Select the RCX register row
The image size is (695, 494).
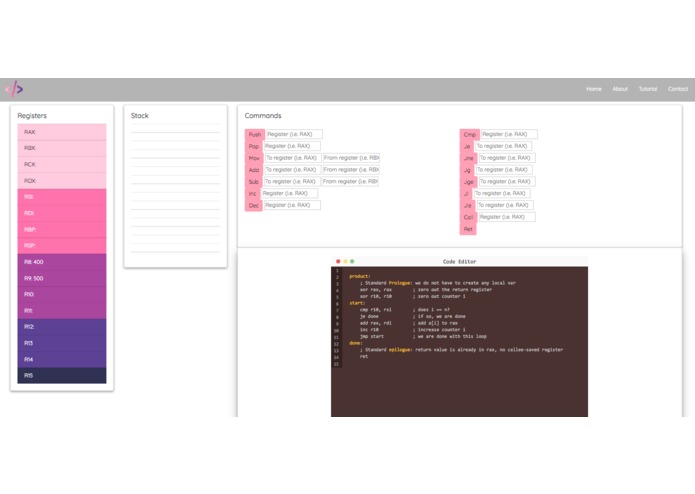coord(62,164)
